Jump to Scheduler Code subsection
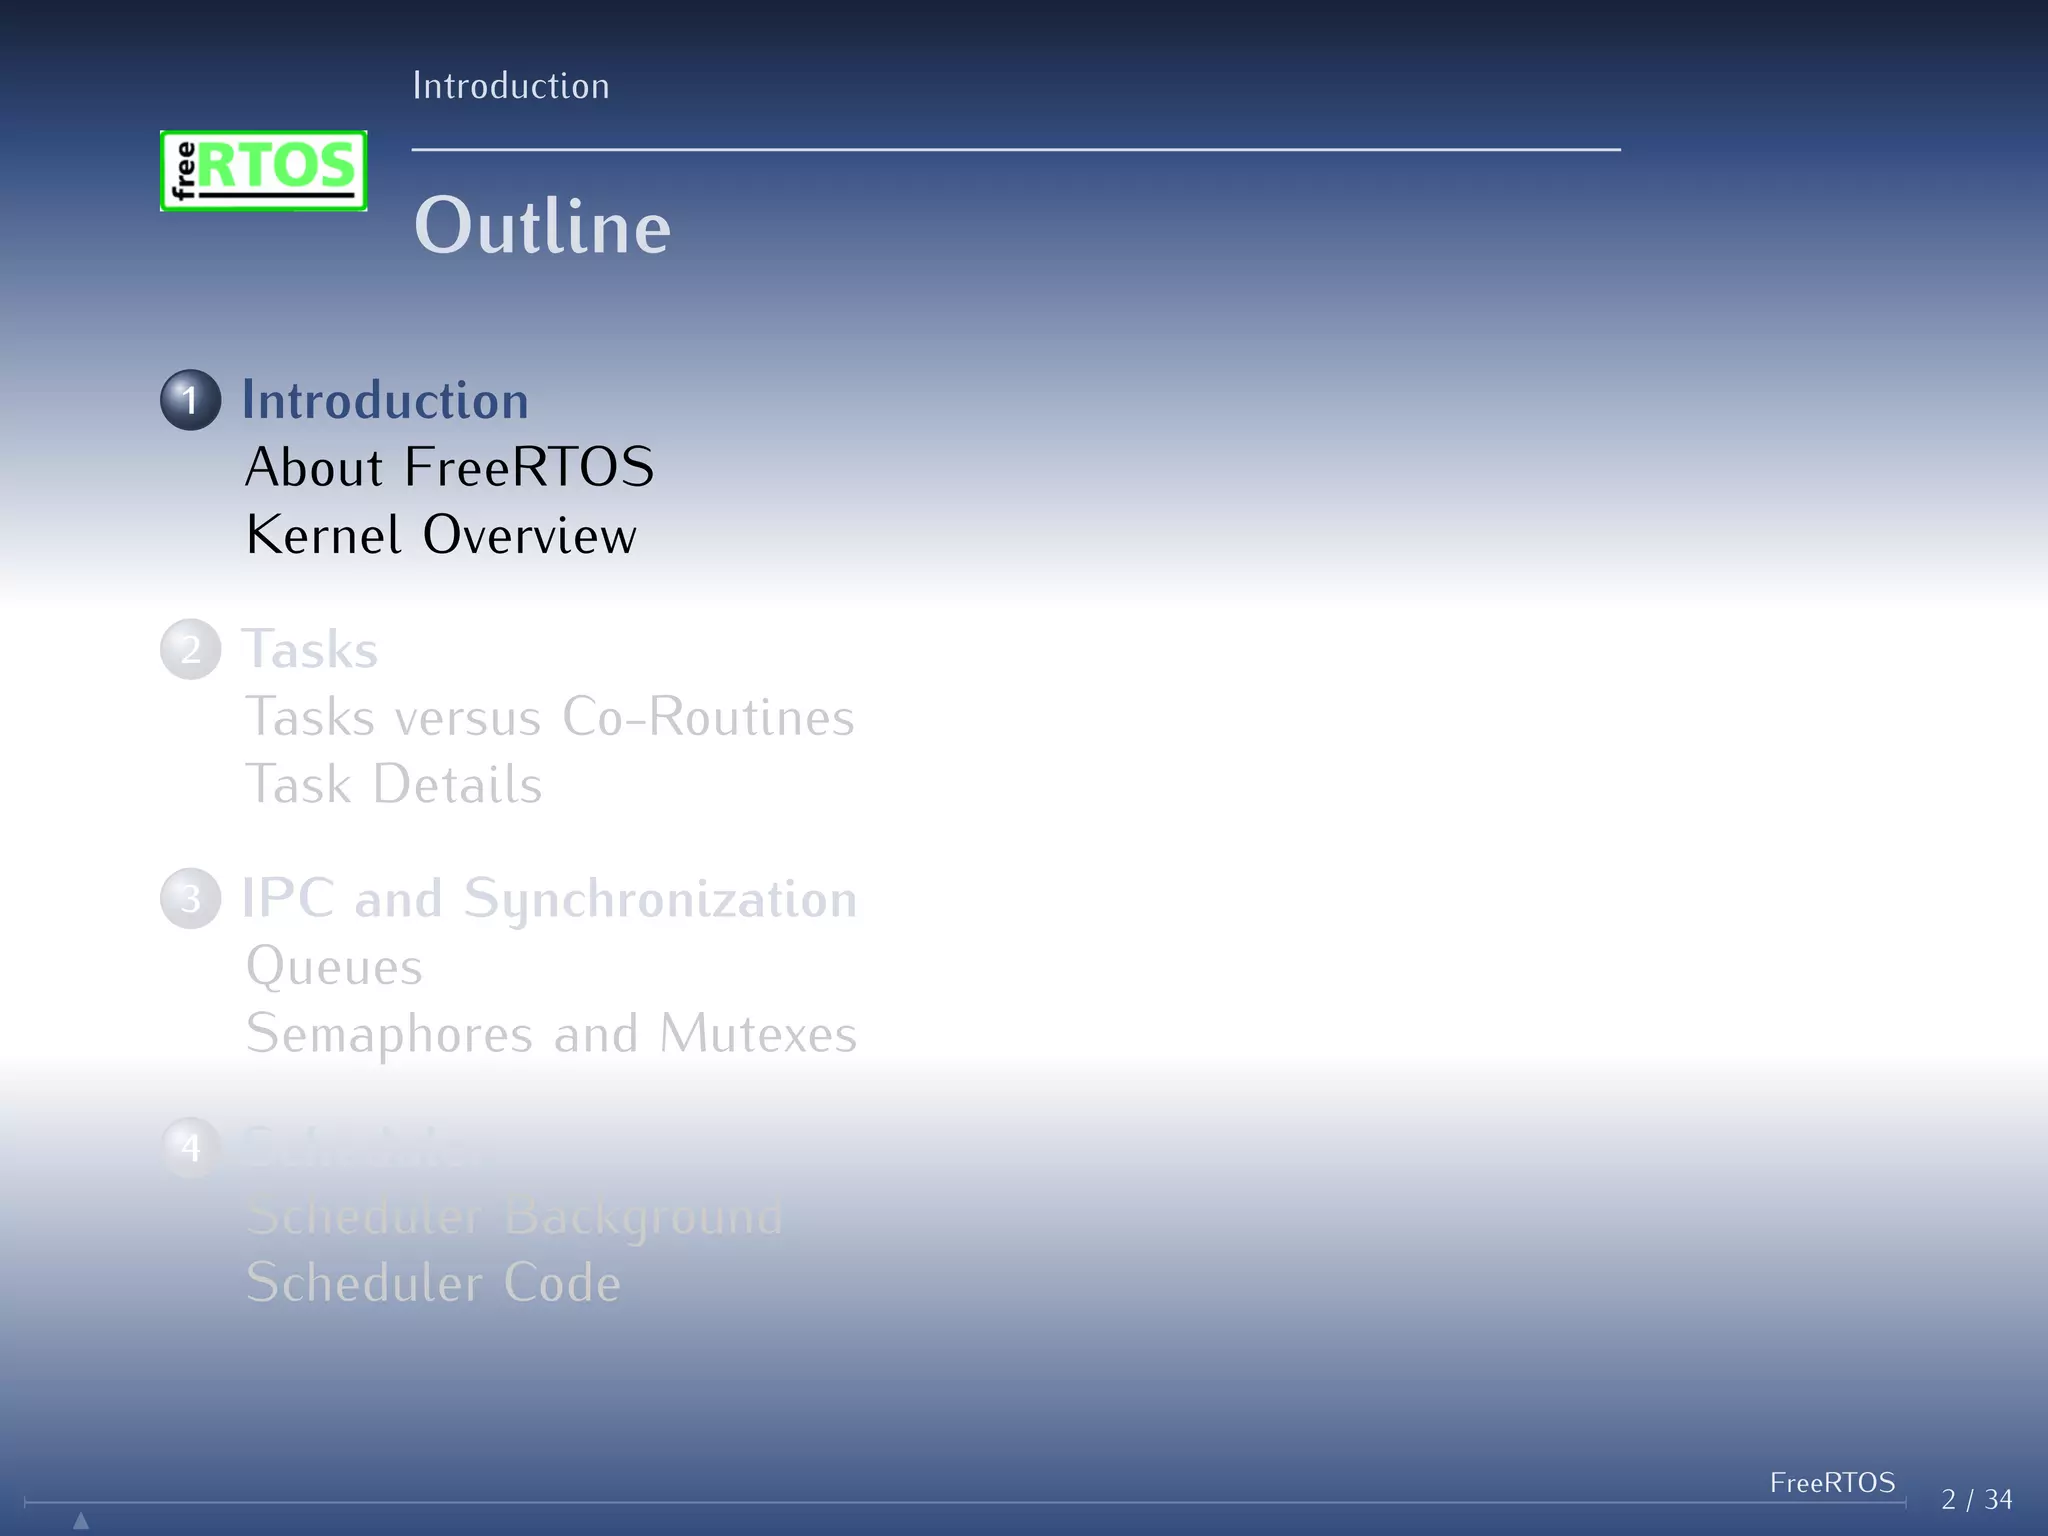The height and width of the screenshot is (1536, 2048). [433, 1283]
